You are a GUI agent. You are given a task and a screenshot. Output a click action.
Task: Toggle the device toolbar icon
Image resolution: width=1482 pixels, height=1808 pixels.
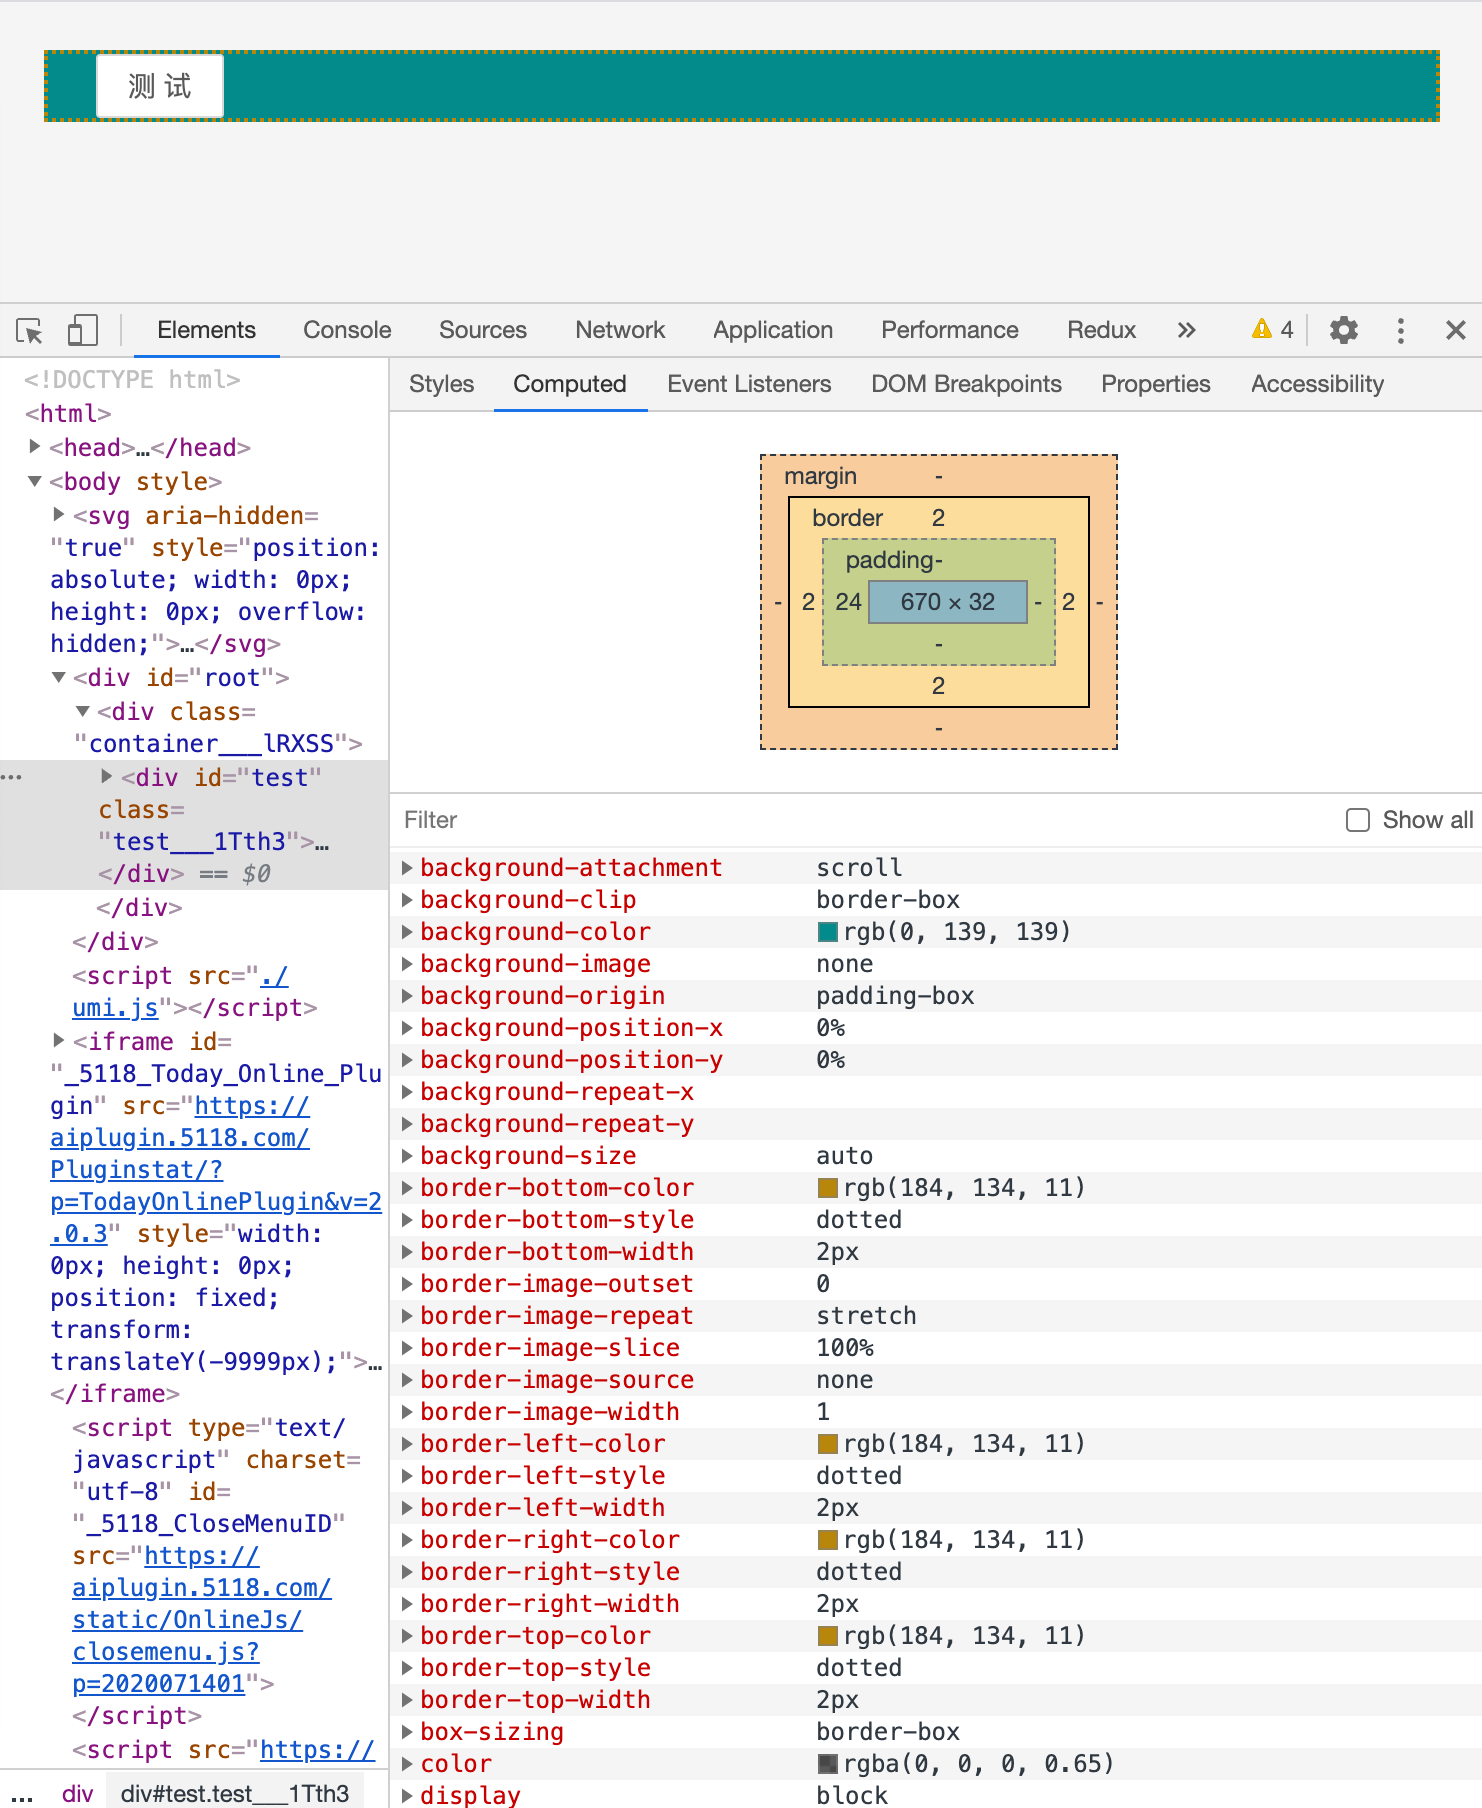(x=82, y=330)
